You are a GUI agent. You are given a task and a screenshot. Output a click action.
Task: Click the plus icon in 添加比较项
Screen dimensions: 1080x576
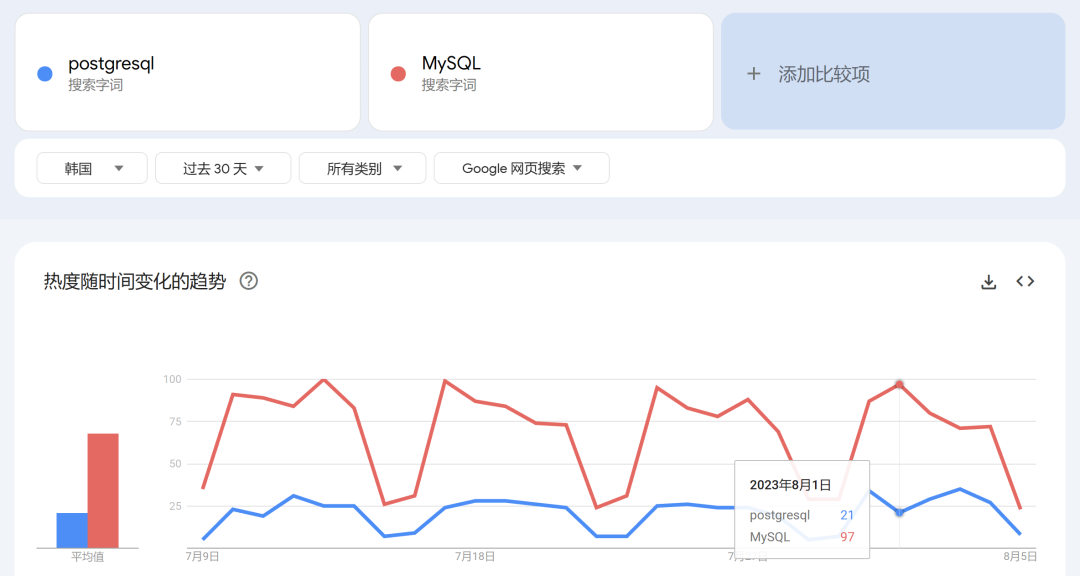click(754, 74)
